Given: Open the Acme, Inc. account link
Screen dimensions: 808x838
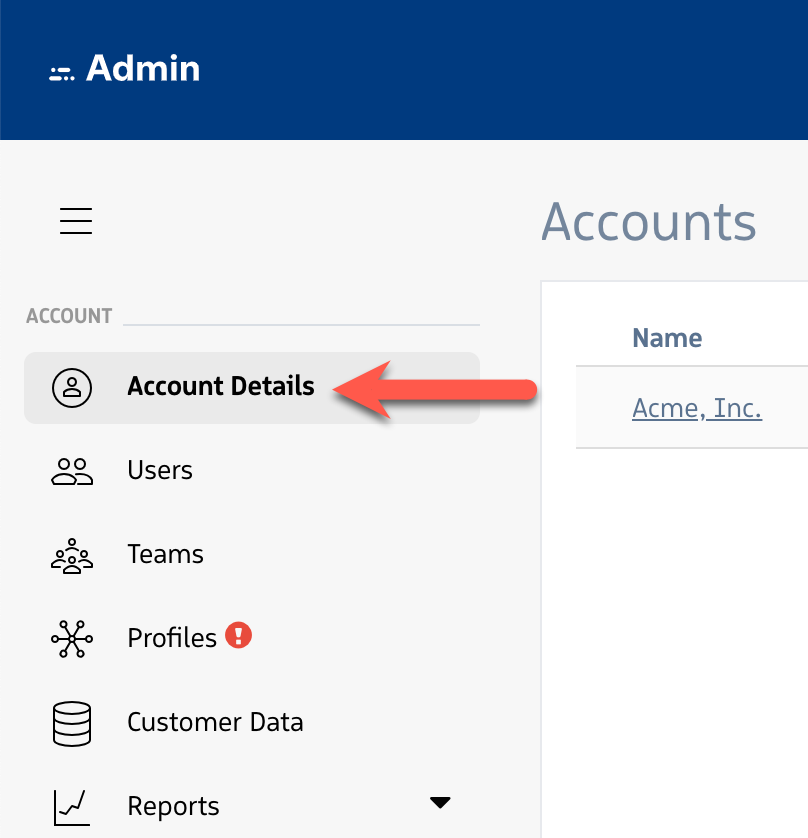Looking at the screenshot, I should pos(697,408).
